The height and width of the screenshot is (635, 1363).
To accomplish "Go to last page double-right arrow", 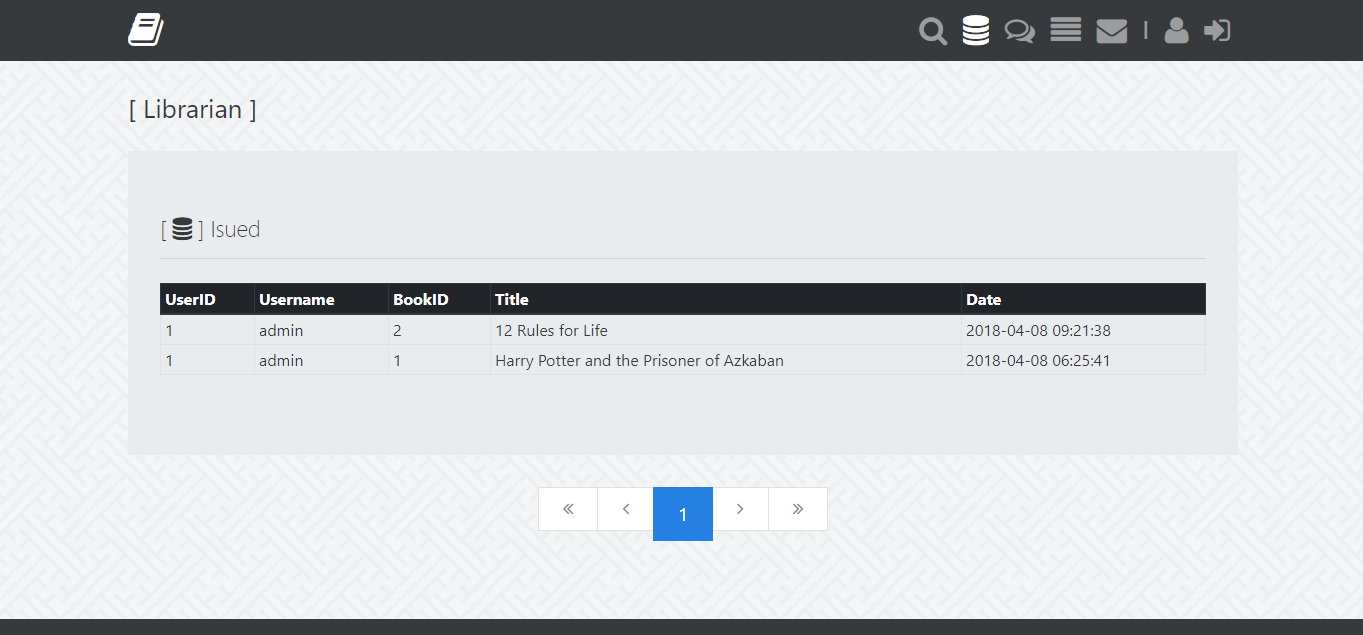I will pos(798,509).
